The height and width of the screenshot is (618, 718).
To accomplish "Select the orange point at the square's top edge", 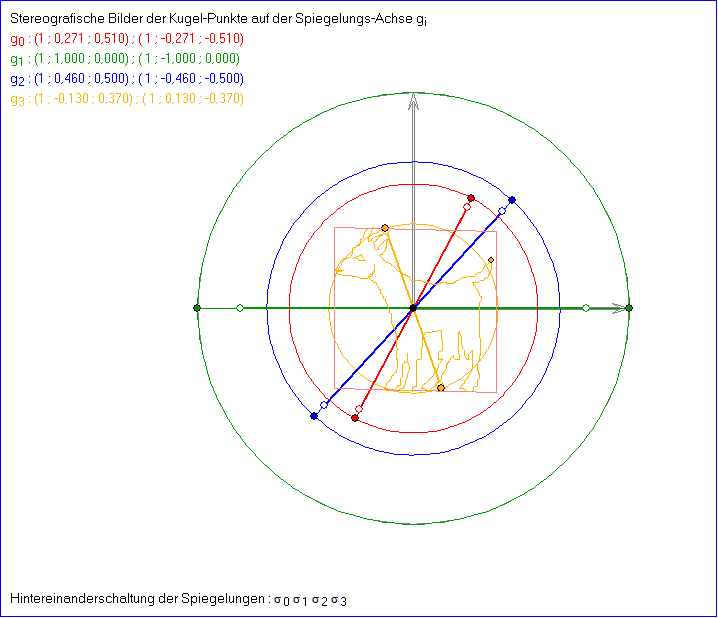I will tap(385, 228).
